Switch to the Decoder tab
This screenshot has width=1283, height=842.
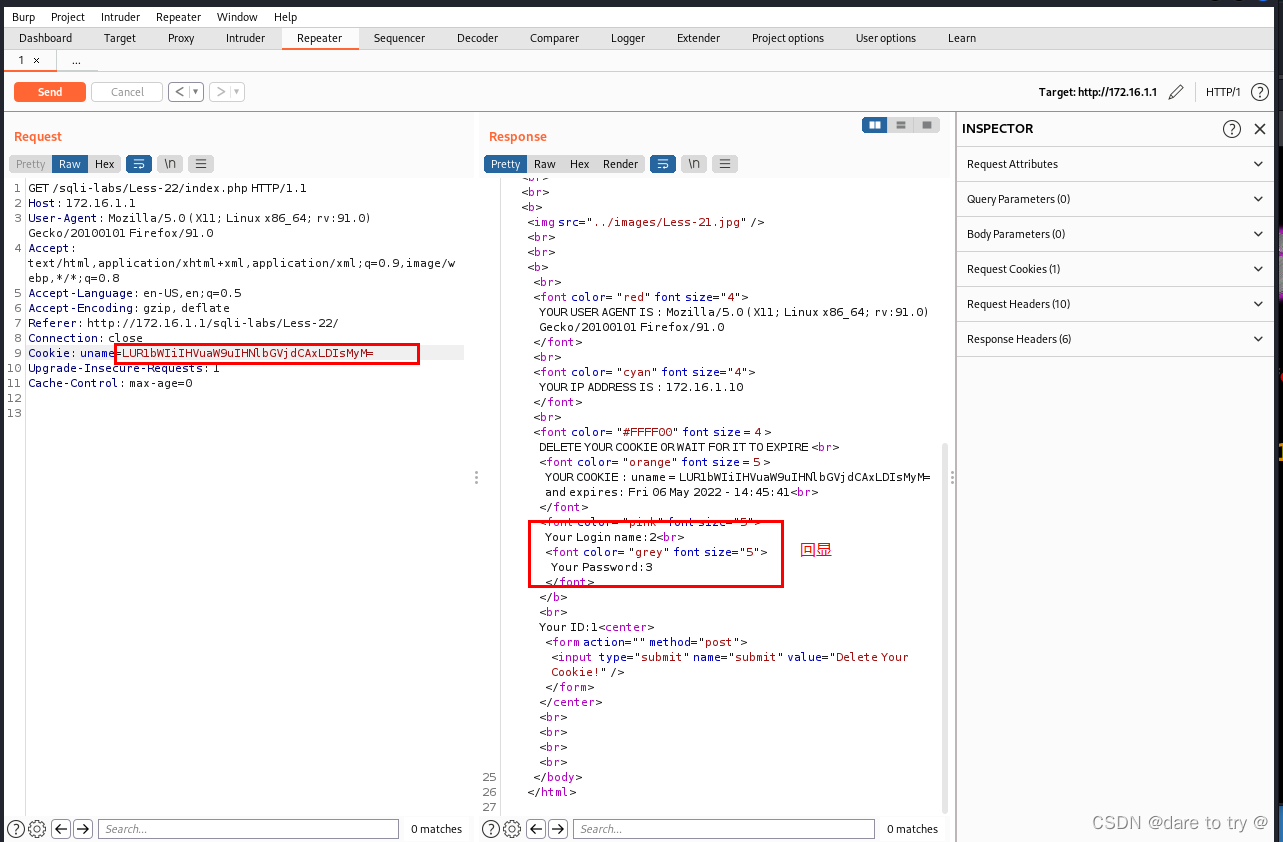pos(477,38)
